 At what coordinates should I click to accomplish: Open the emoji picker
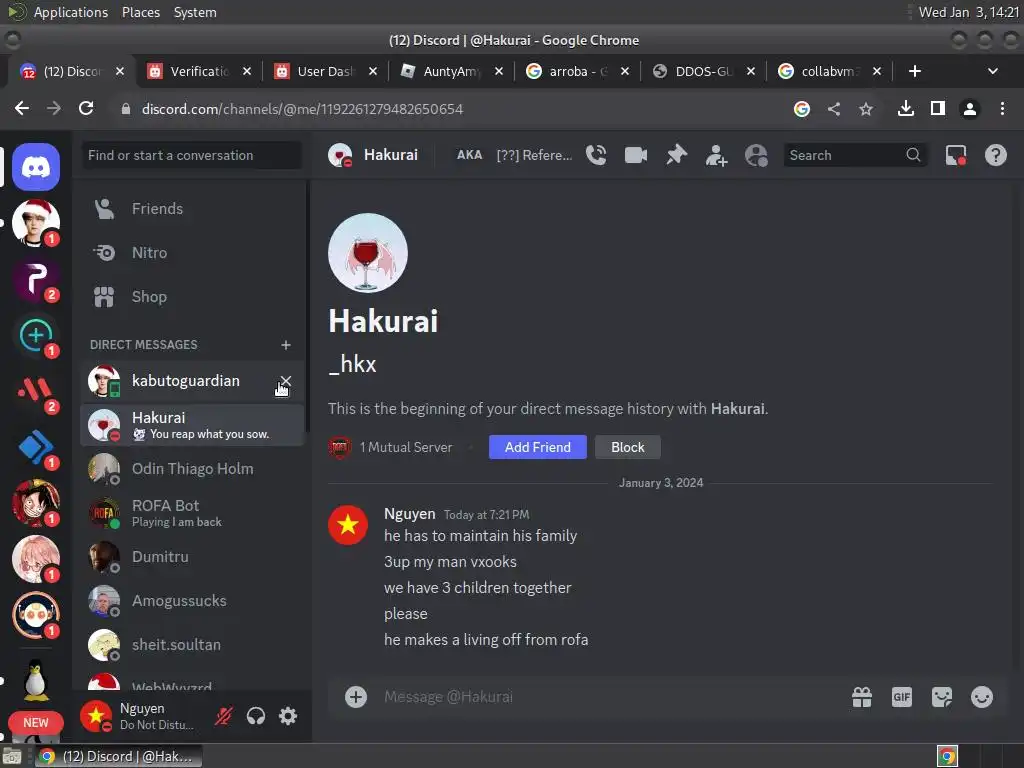[x=982, y=697]
